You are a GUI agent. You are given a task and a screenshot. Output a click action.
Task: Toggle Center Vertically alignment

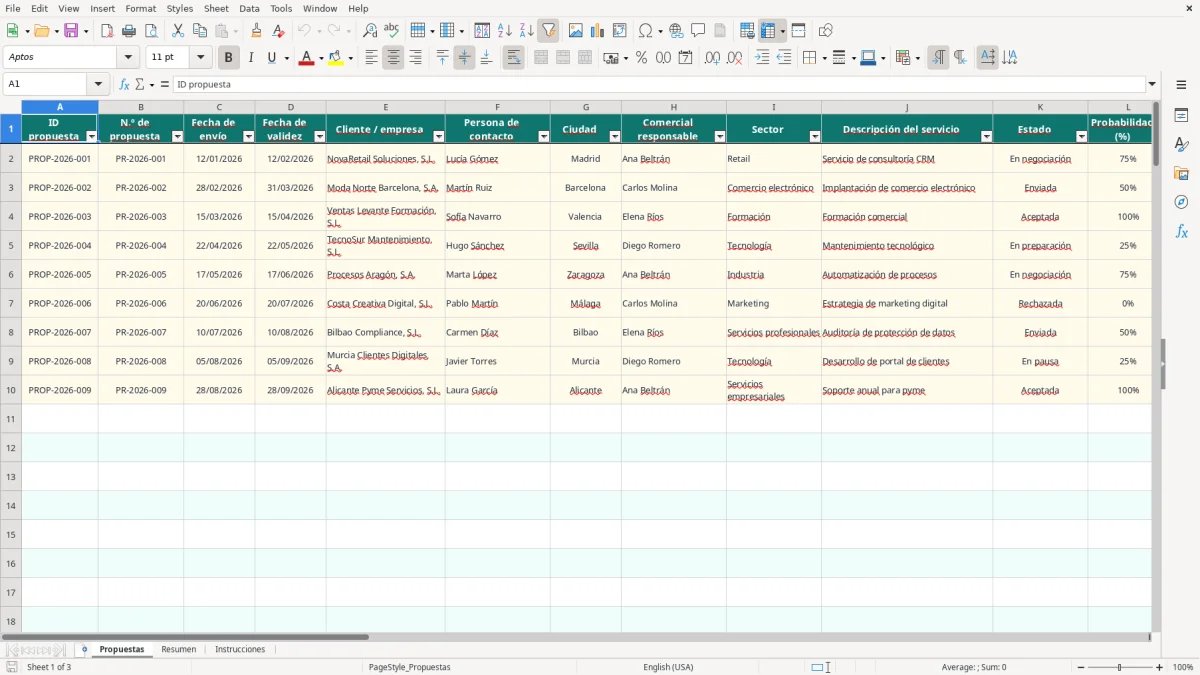click(x=464, y=58)
